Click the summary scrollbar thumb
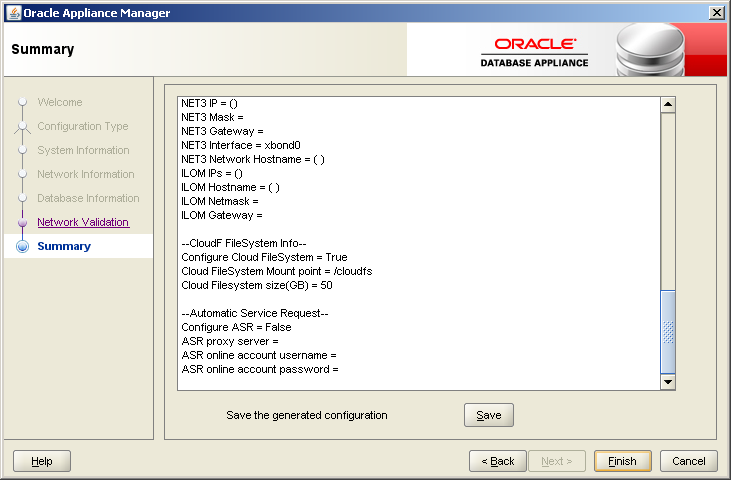 [x=668, y=332]
